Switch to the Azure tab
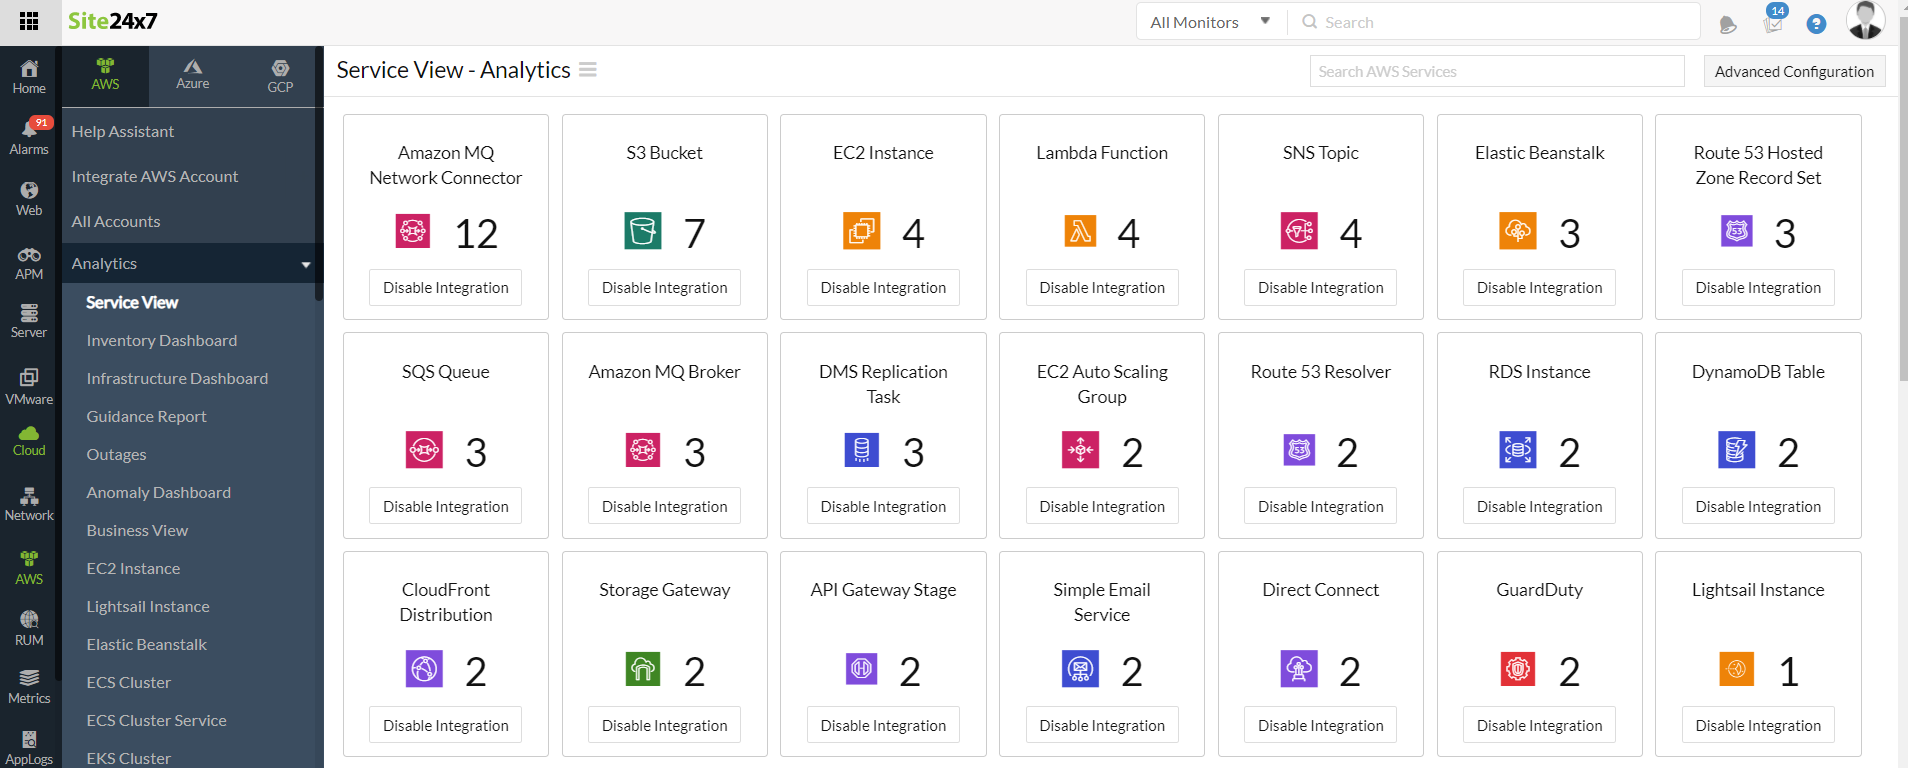 pos(192,75)
